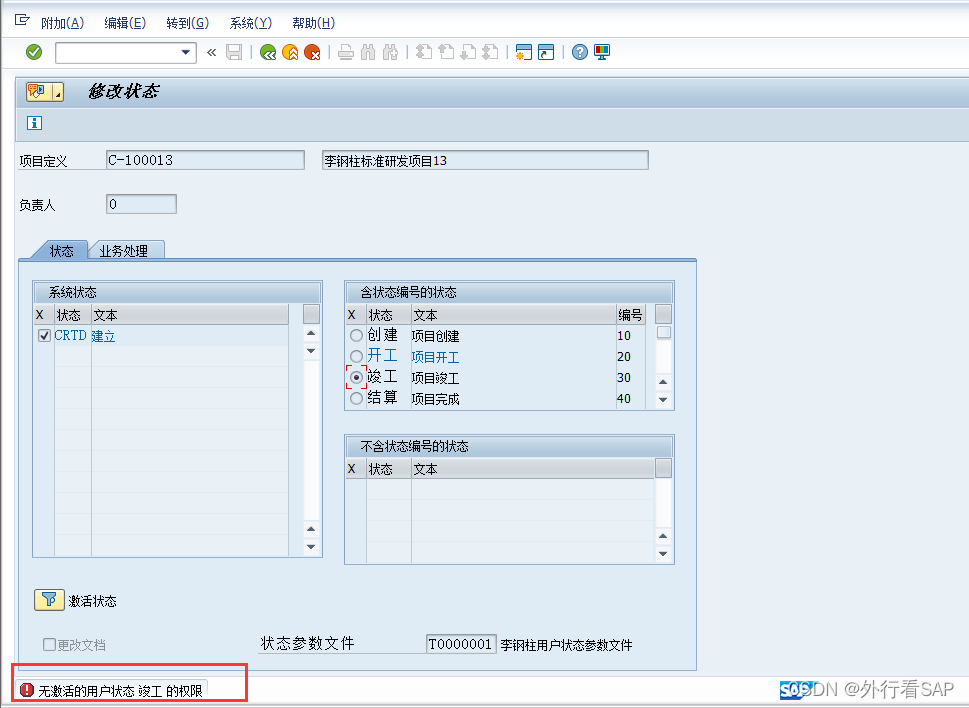
Task: Click the green Back arrow icon
Action: point(268,53)
